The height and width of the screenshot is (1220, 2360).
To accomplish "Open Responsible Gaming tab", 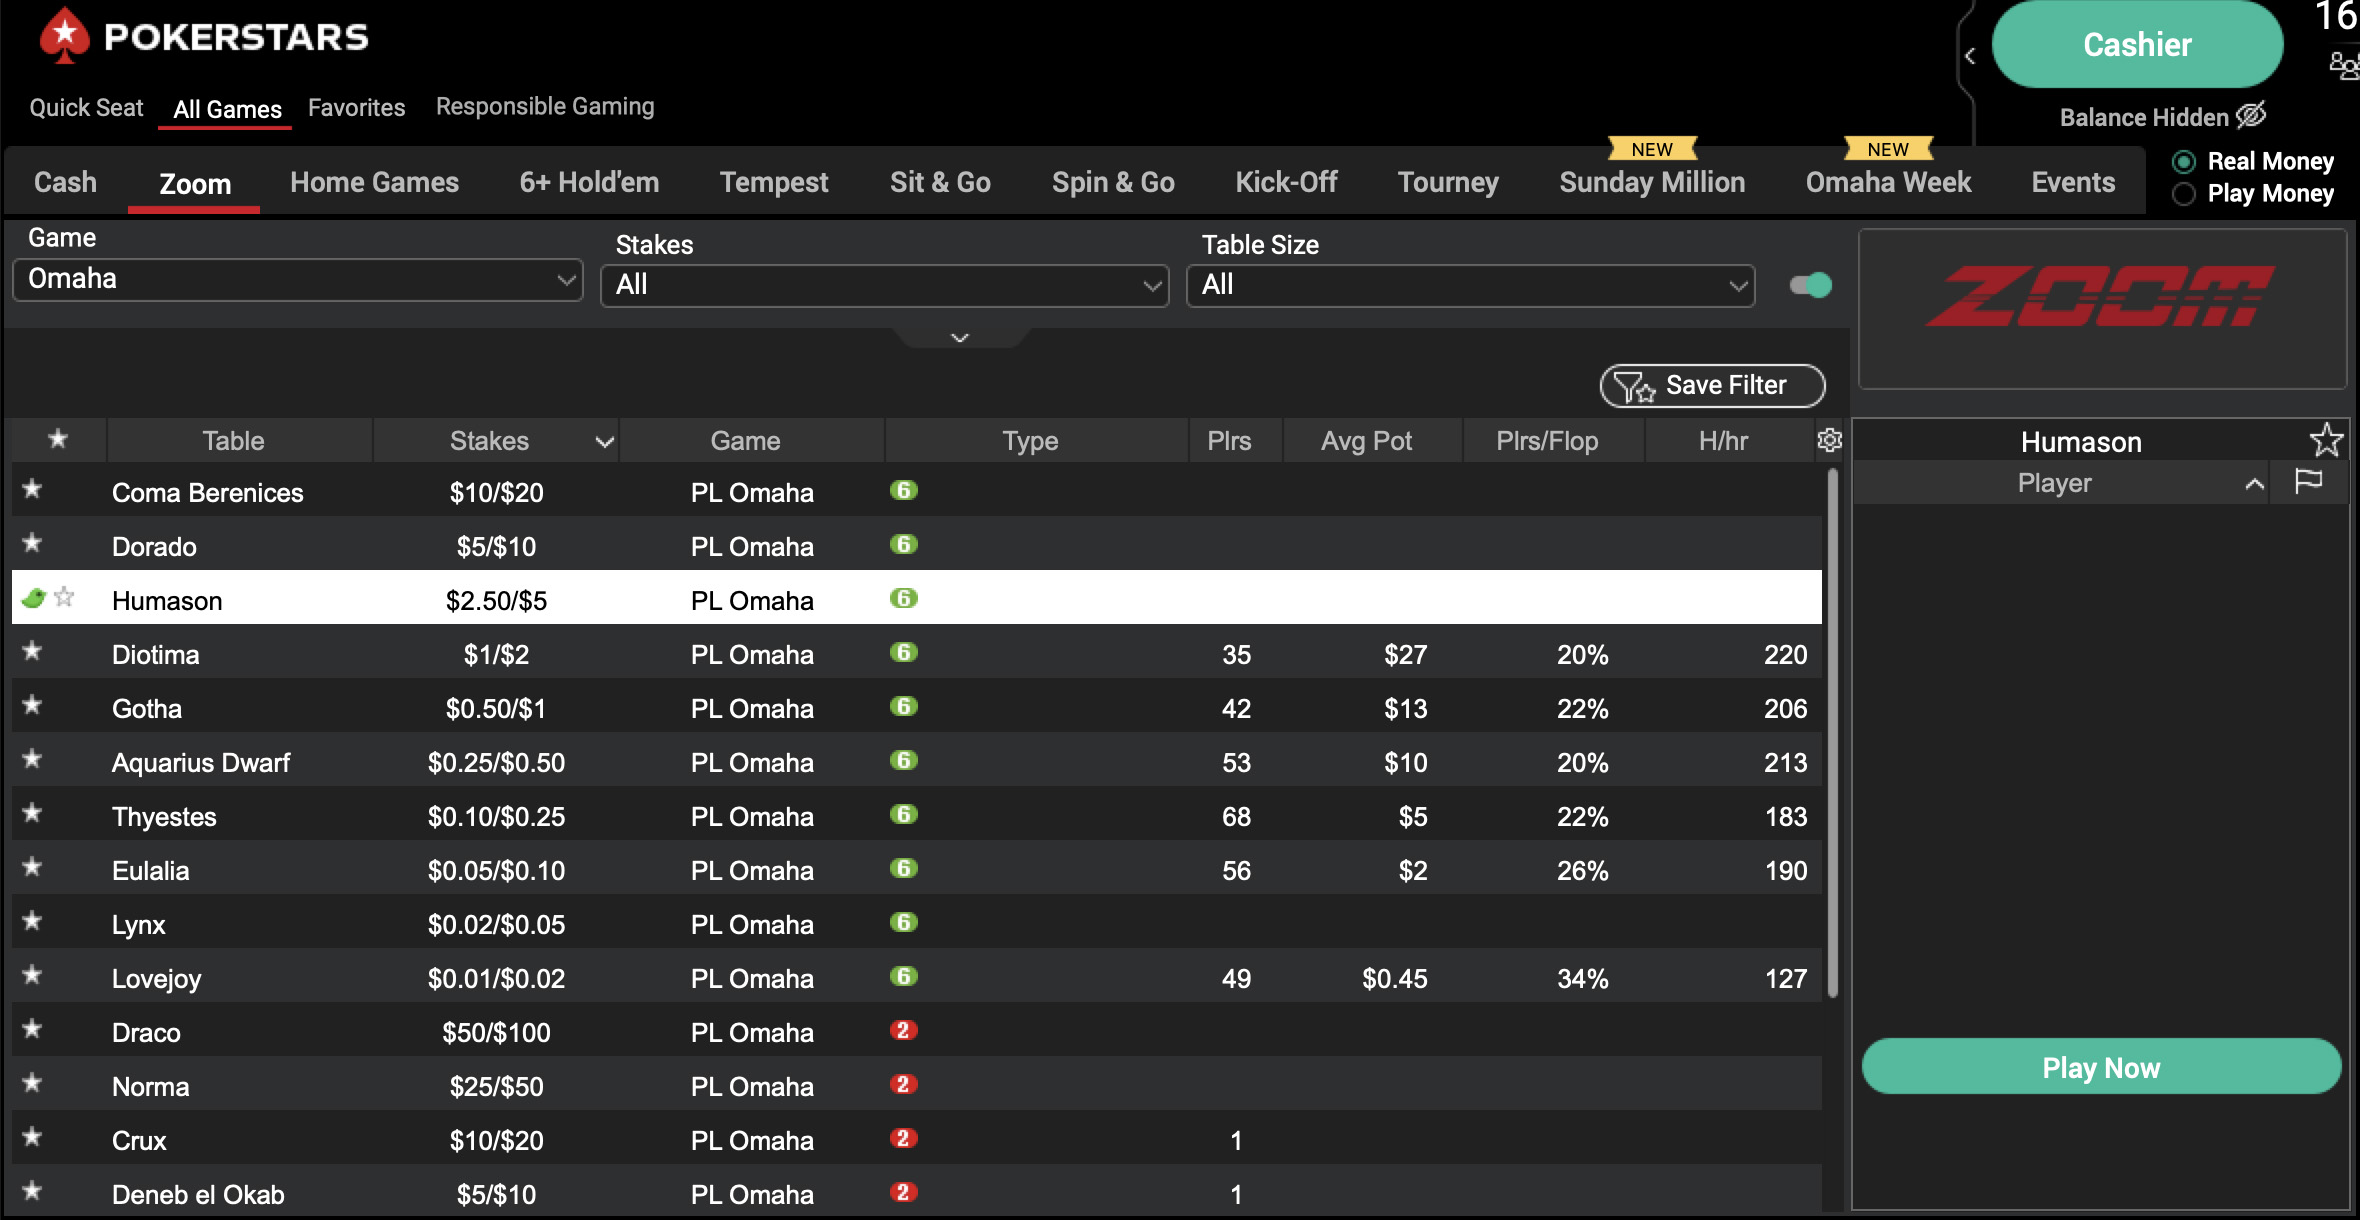I will pos(545,107).
